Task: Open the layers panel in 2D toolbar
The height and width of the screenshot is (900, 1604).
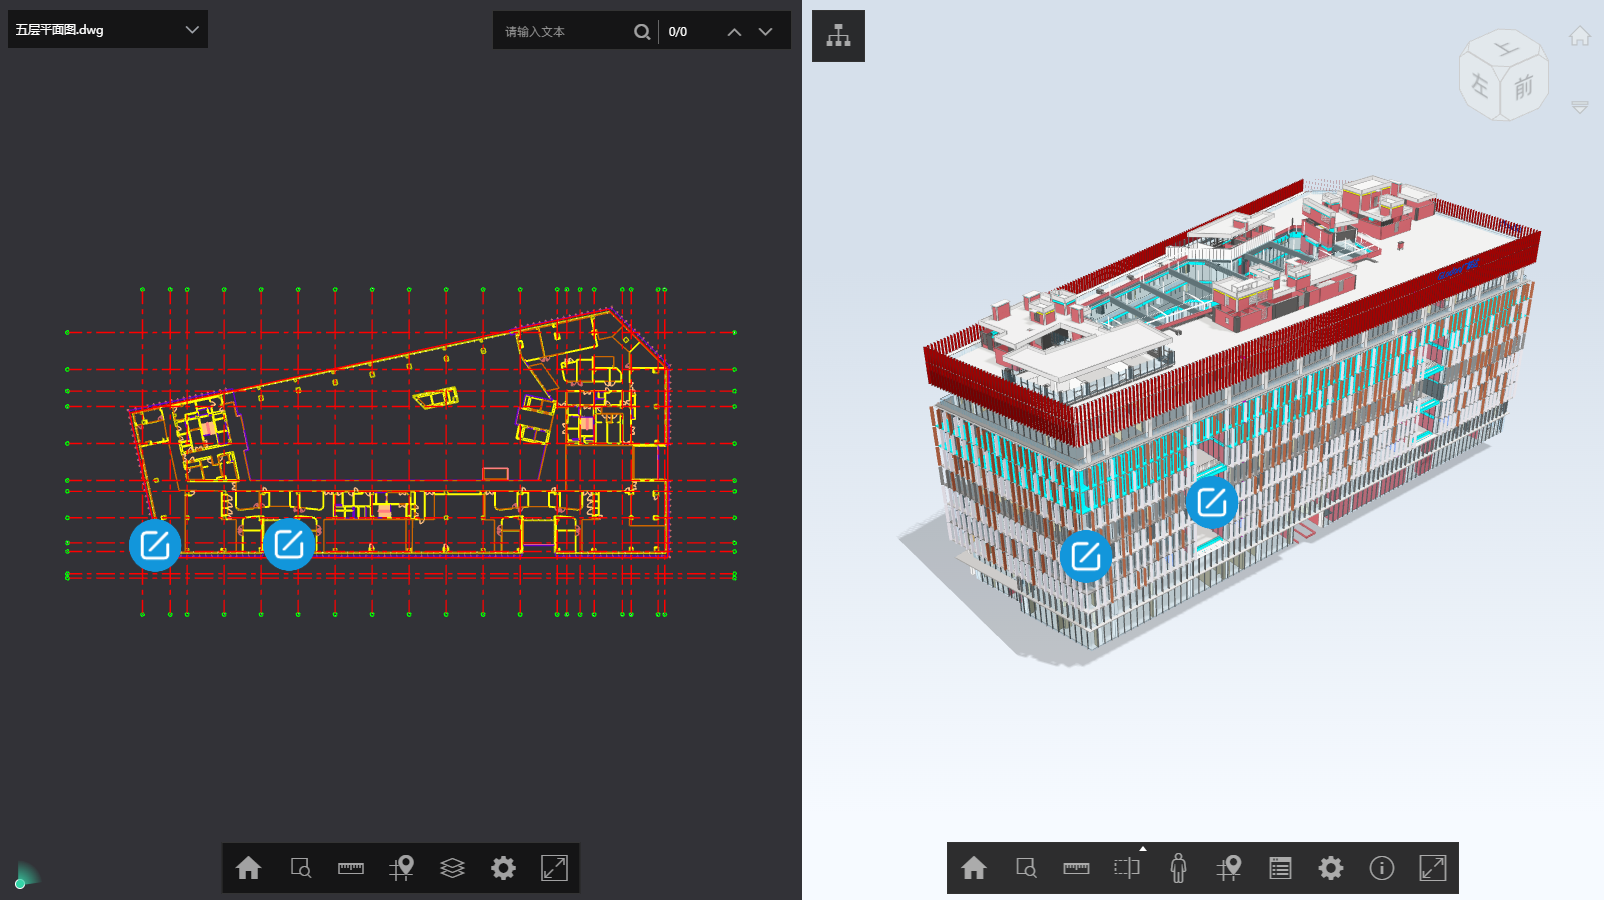Action: (x=453, y=868)
